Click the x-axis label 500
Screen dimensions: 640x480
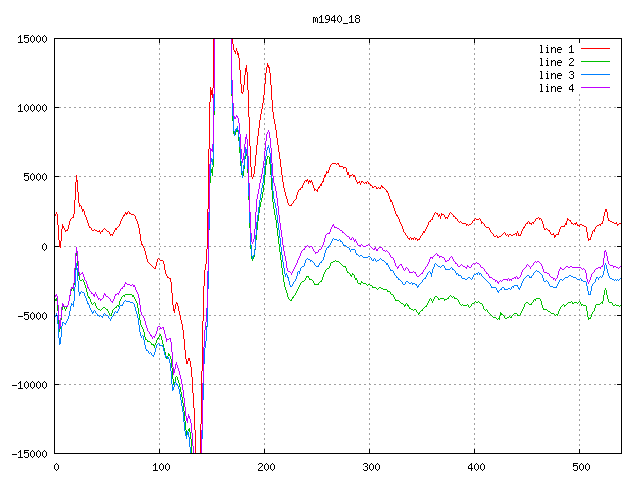pos(581,467)
